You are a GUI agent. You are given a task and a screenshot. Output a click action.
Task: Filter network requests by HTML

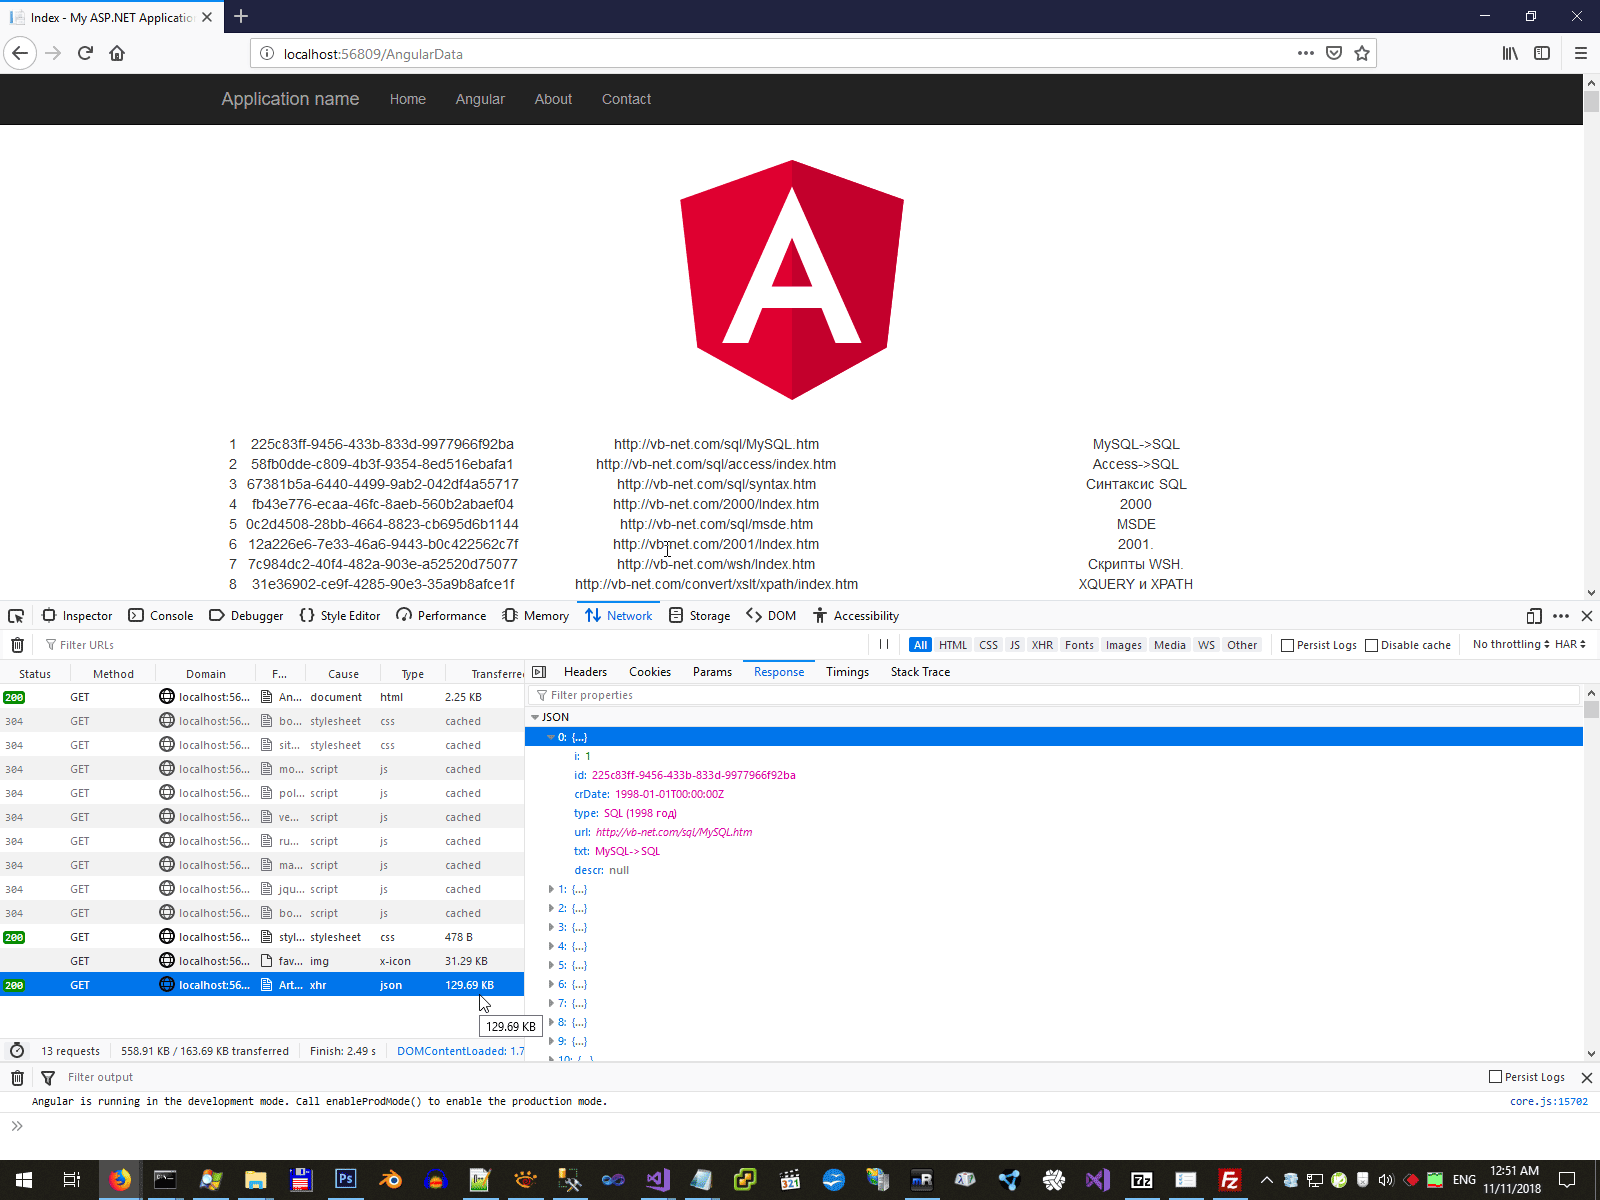(952, 645)
